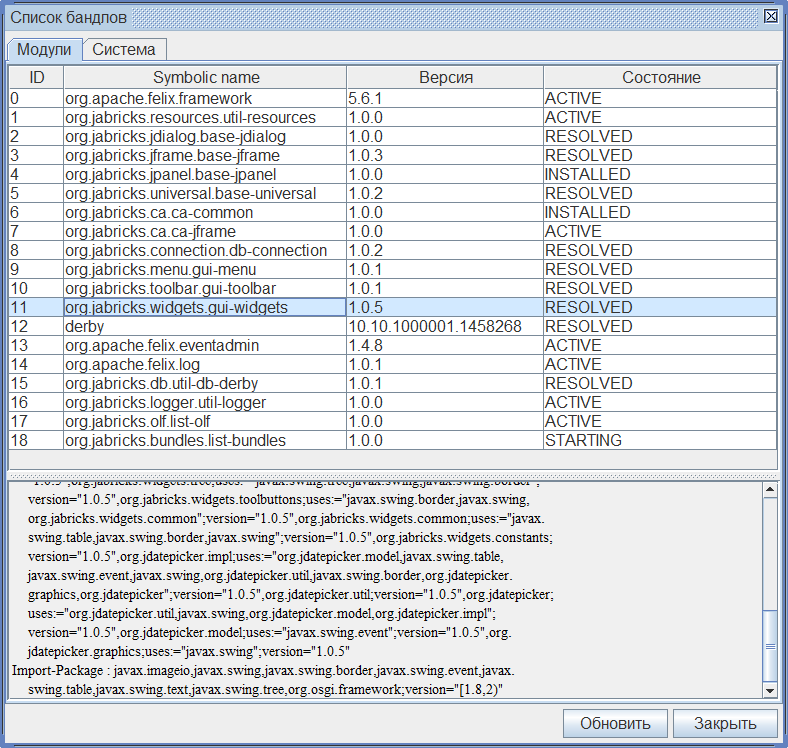The image size is (788, 748).
Task: Select org.jabricks.universal.base-universal entry
Action: point(205,193)
